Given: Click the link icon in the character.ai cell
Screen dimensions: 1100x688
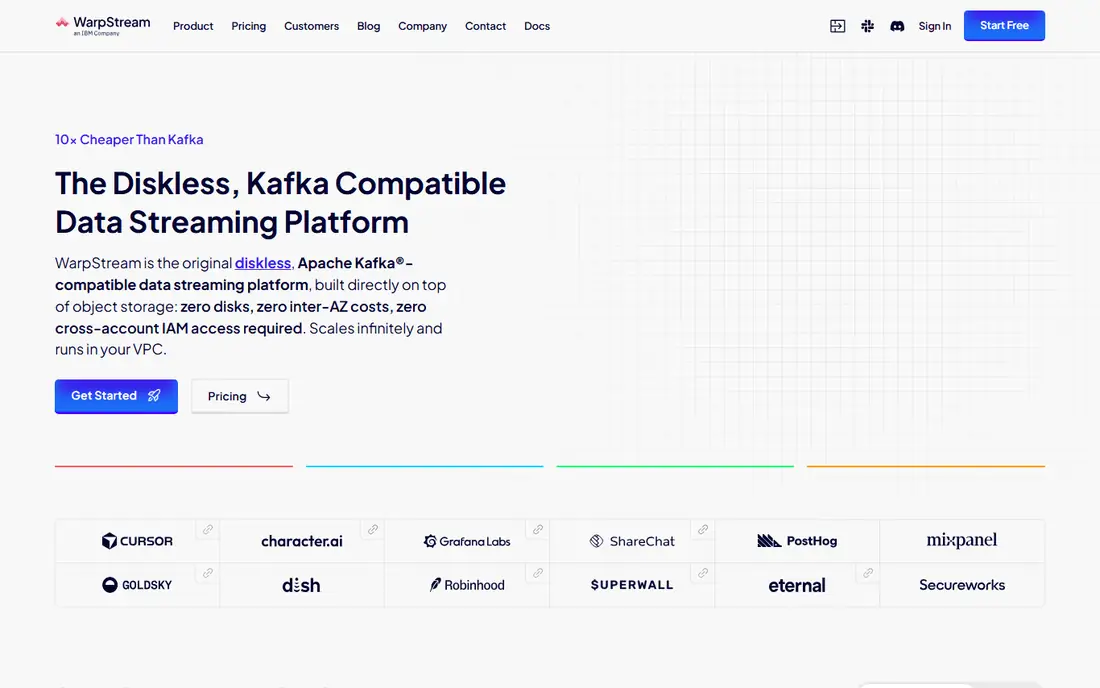Looking at the screenshot, I should [x=373, y=530].
